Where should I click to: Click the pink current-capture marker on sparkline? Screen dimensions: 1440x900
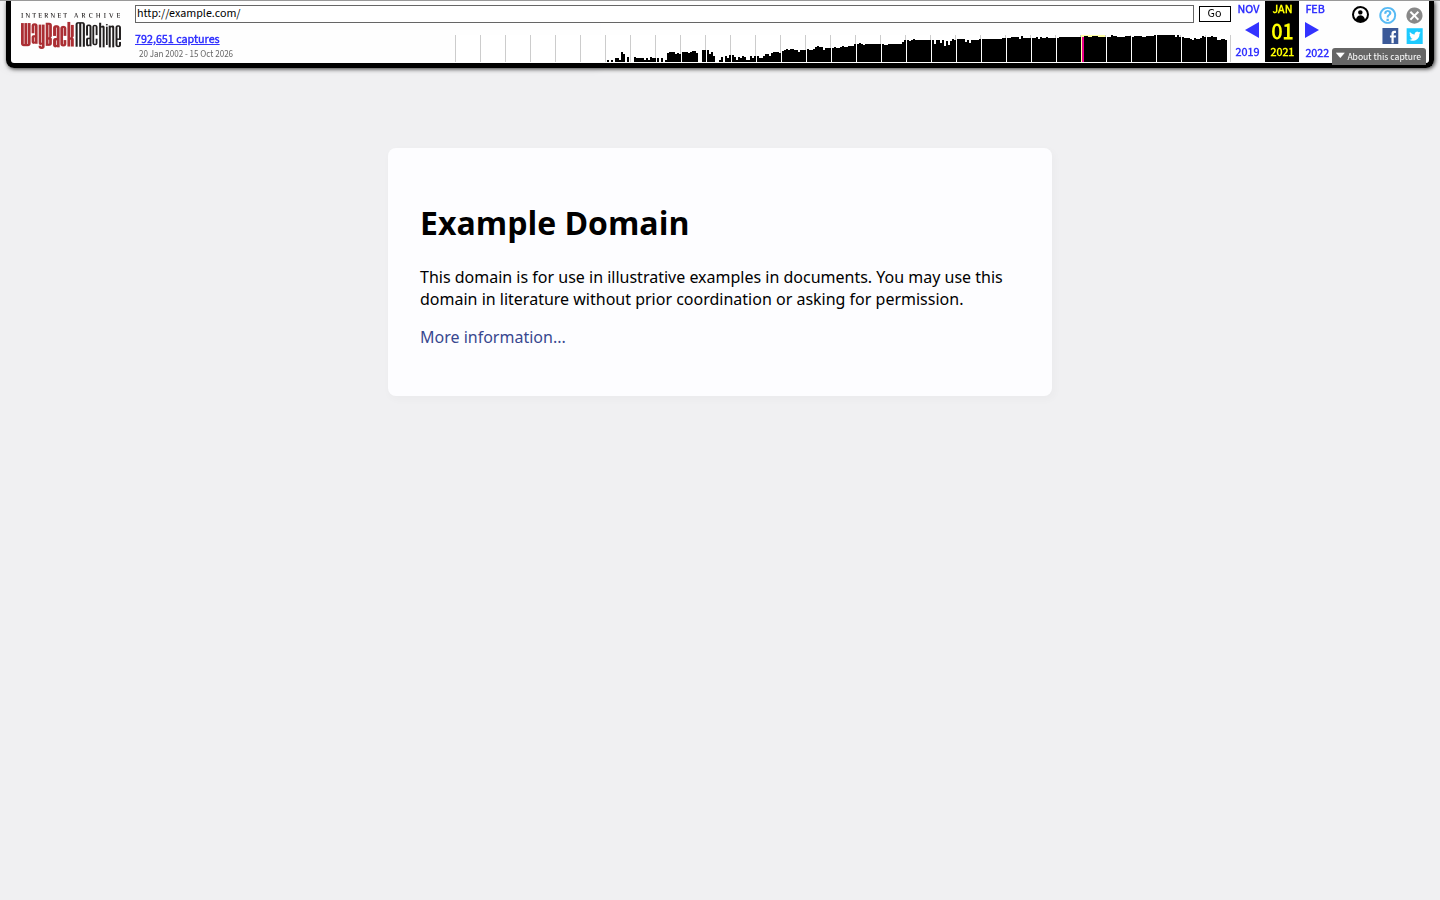point(1082,48)
